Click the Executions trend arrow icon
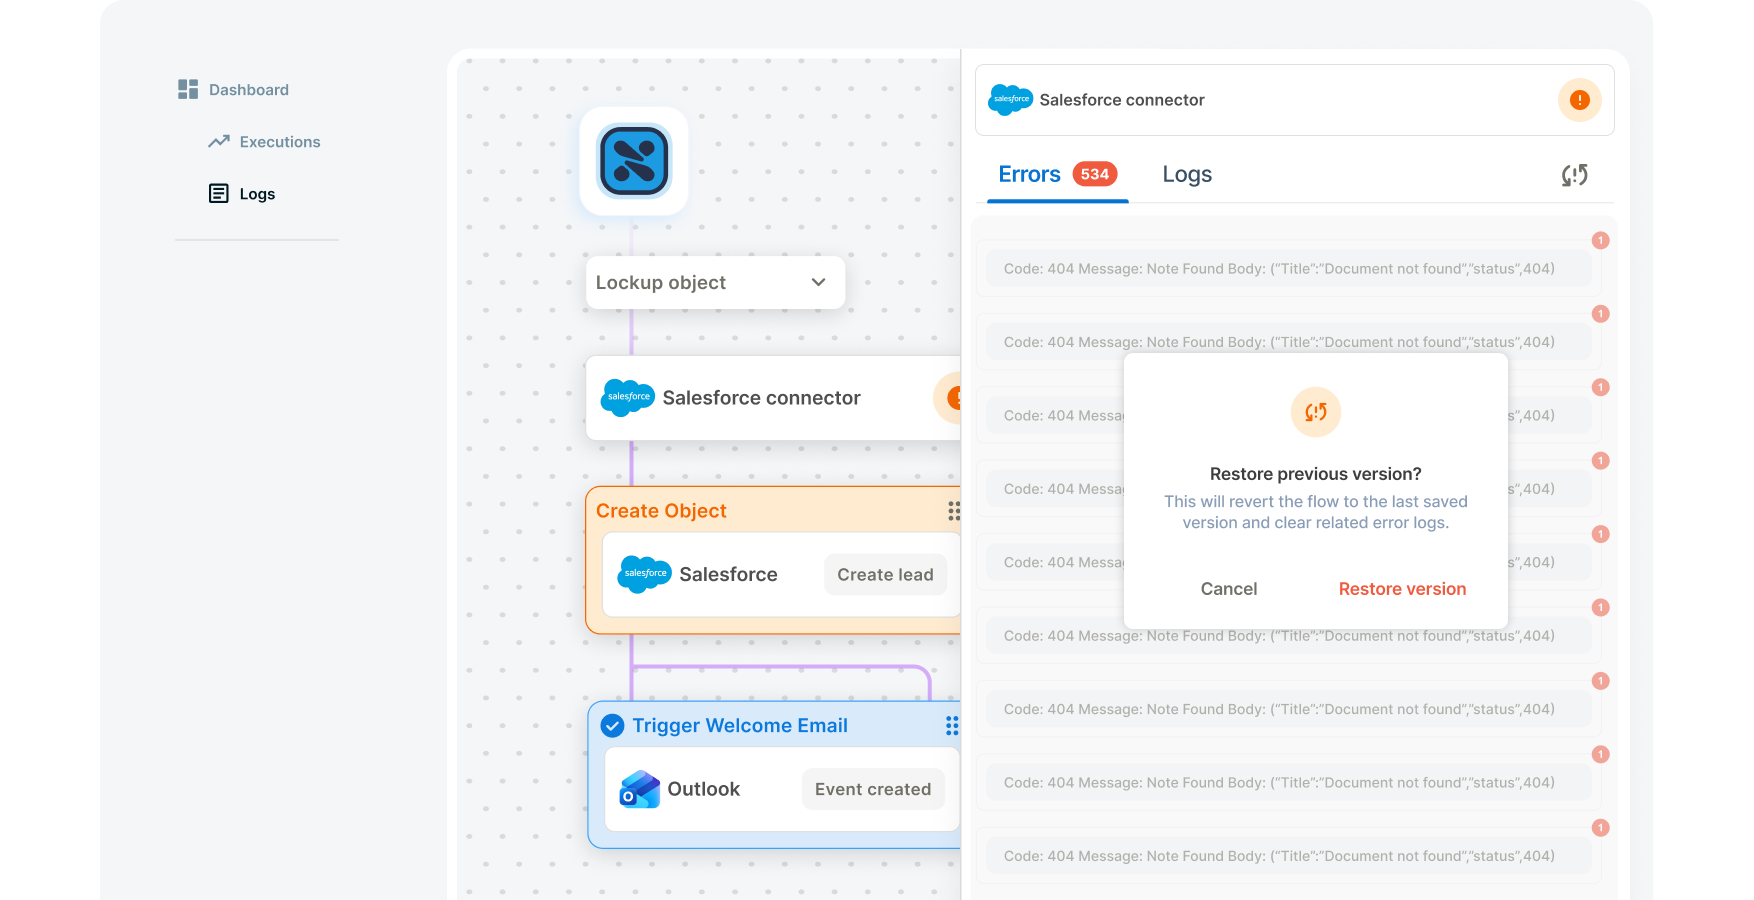 click(219, 142)
